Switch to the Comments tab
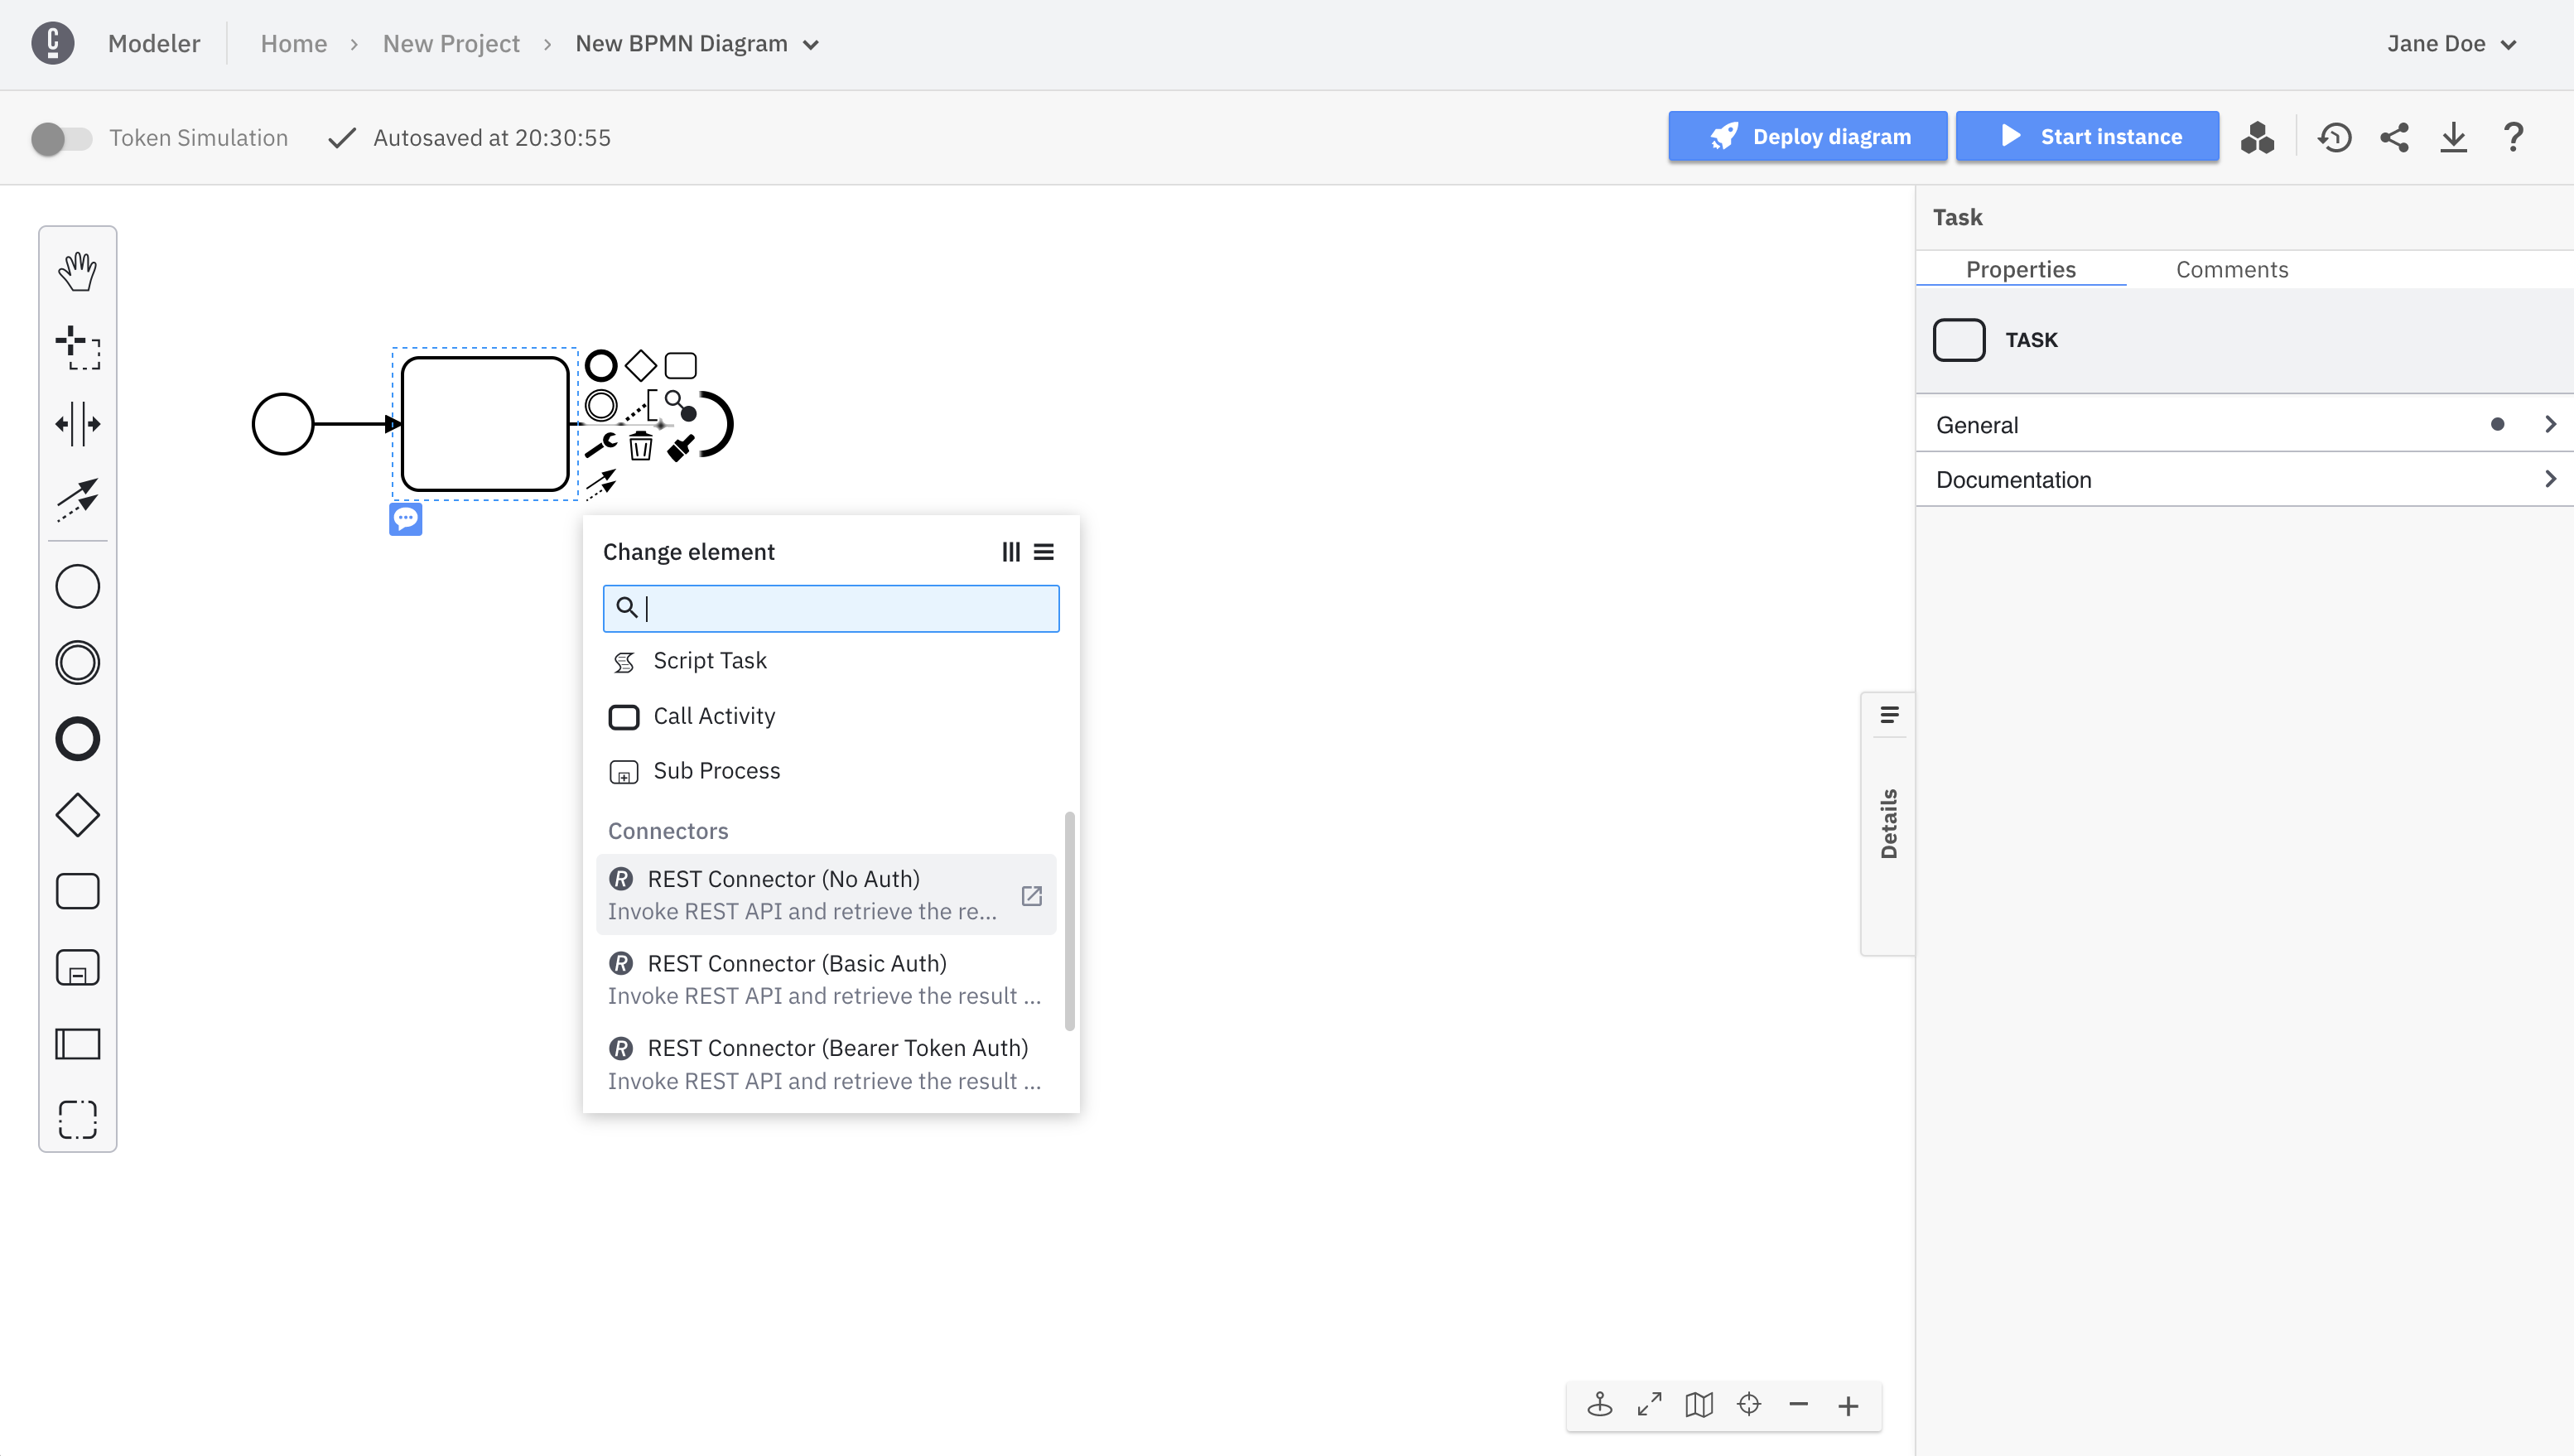This screenshot has height=1456, width=2574. tap(2232, 269)
